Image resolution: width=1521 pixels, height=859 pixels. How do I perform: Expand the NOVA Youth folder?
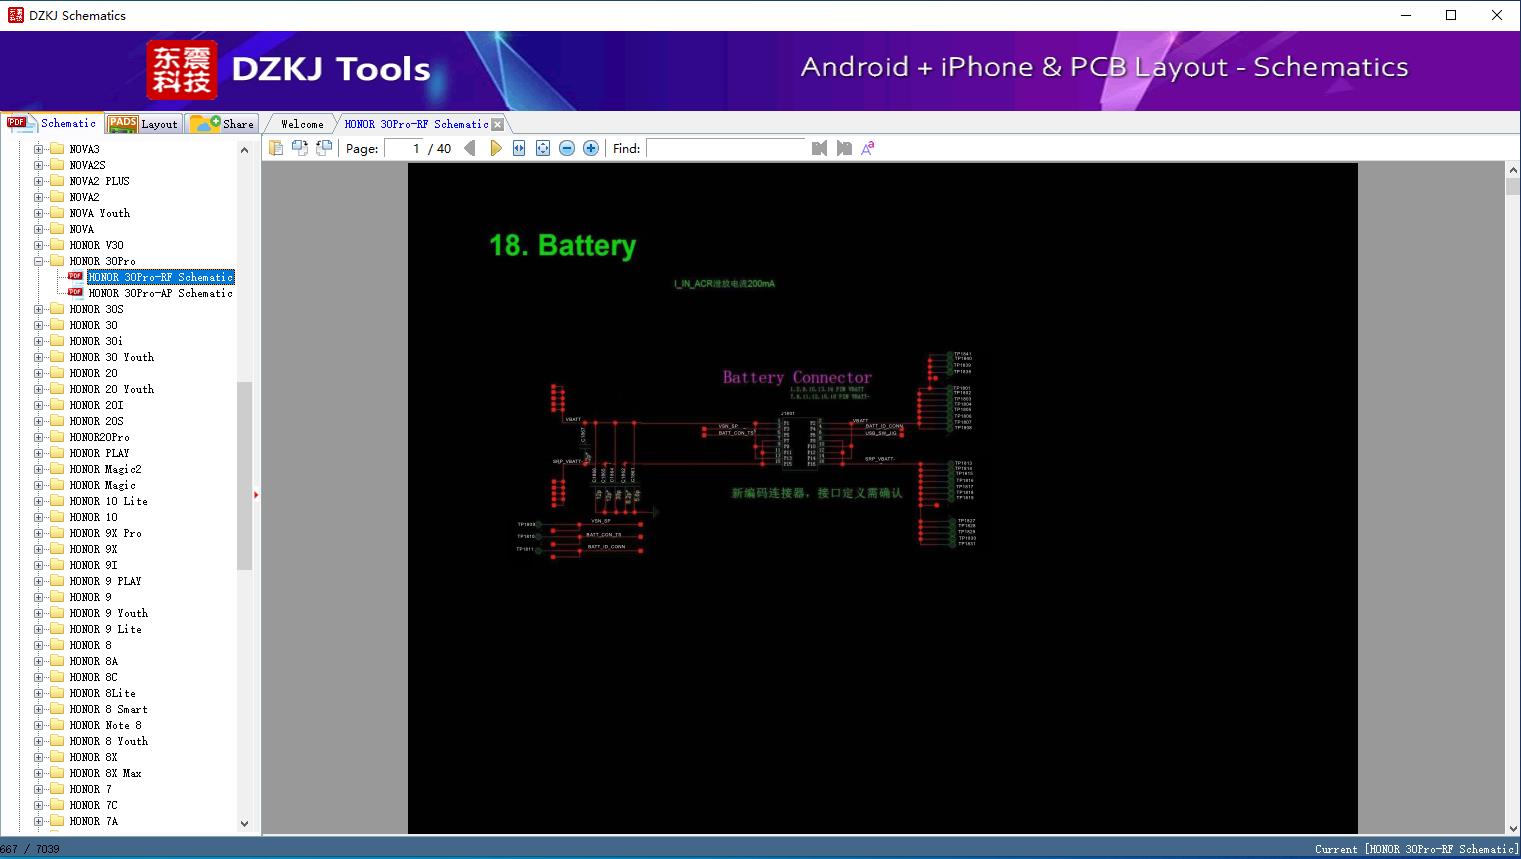coord(39,213)
